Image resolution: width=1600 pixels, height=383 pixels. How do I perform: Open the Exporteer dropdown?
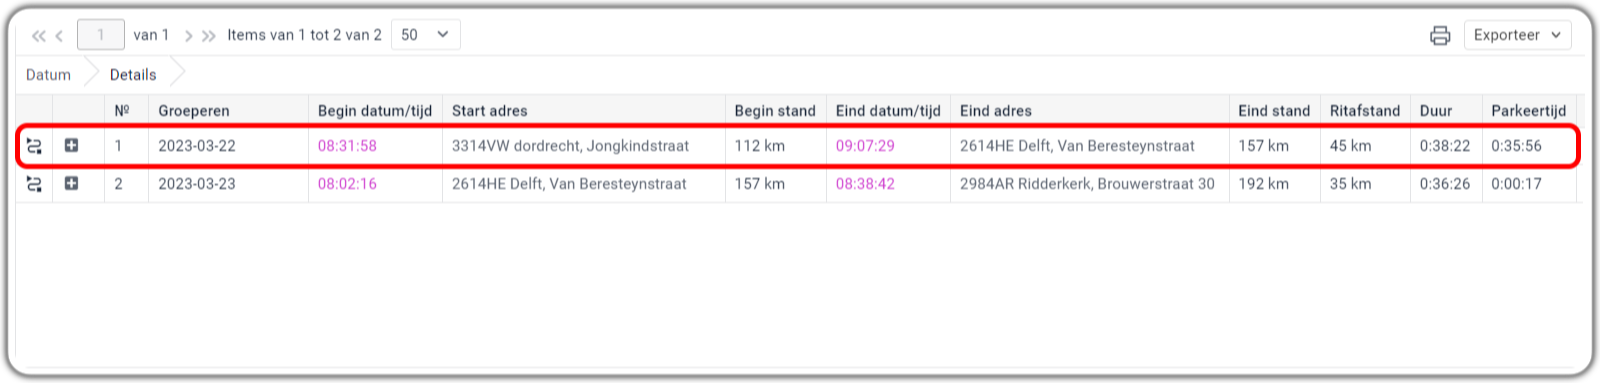pos(1517,35)
